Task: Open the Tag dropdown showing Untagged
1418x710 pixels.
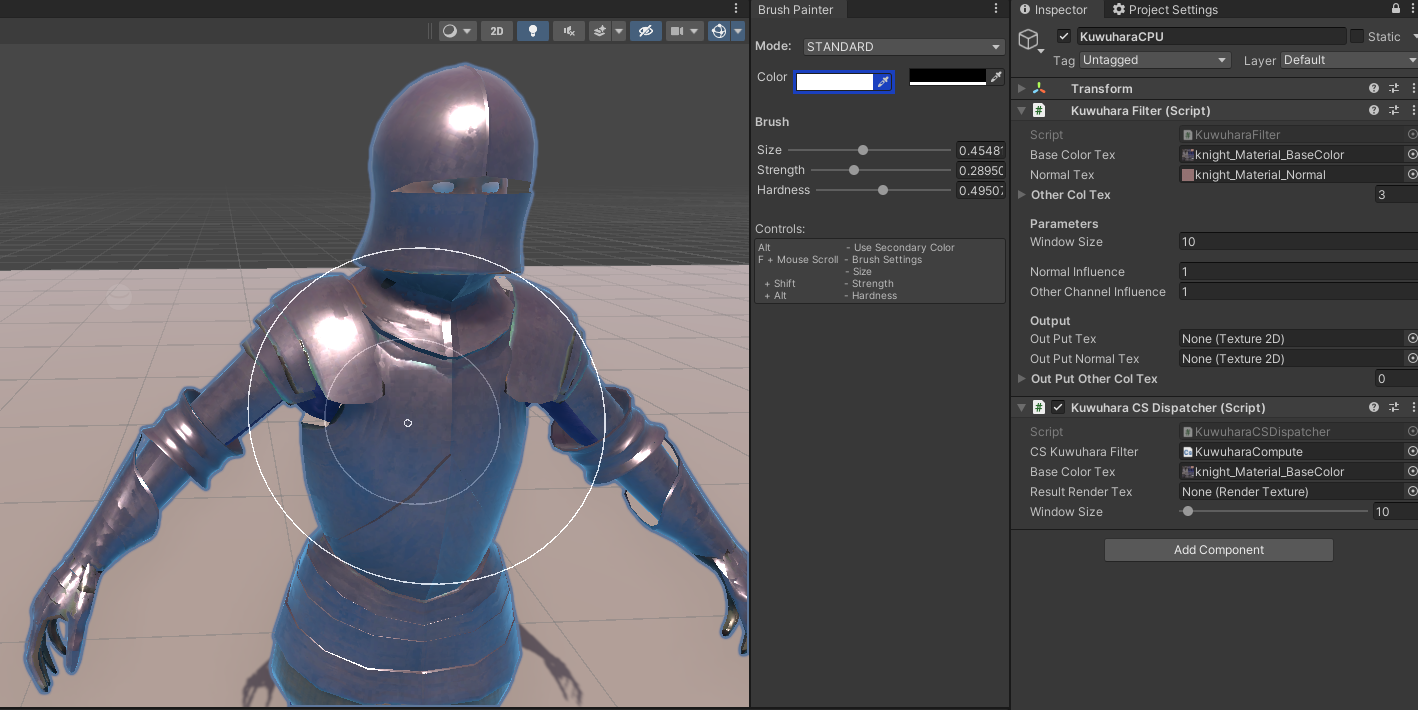Action: click(x=1155, y=60)
